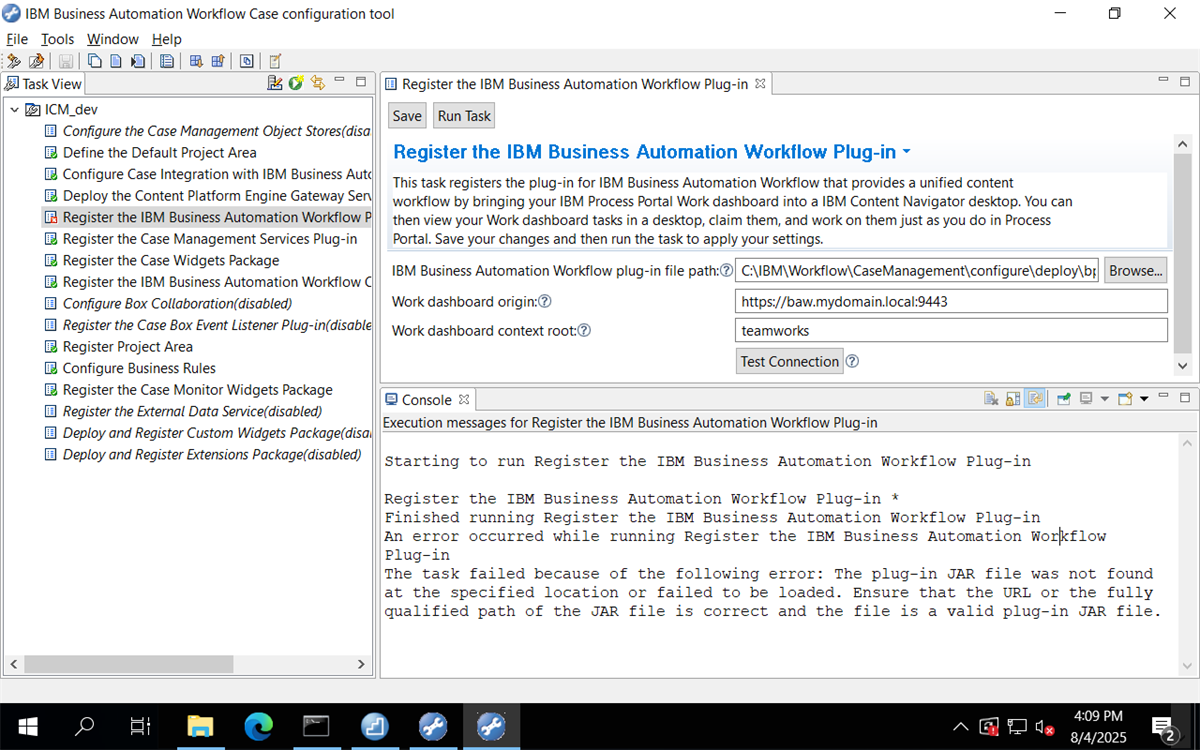Click the Display Selected Console monitor icon
1200x750 pixels.
tap(1086, 399)
